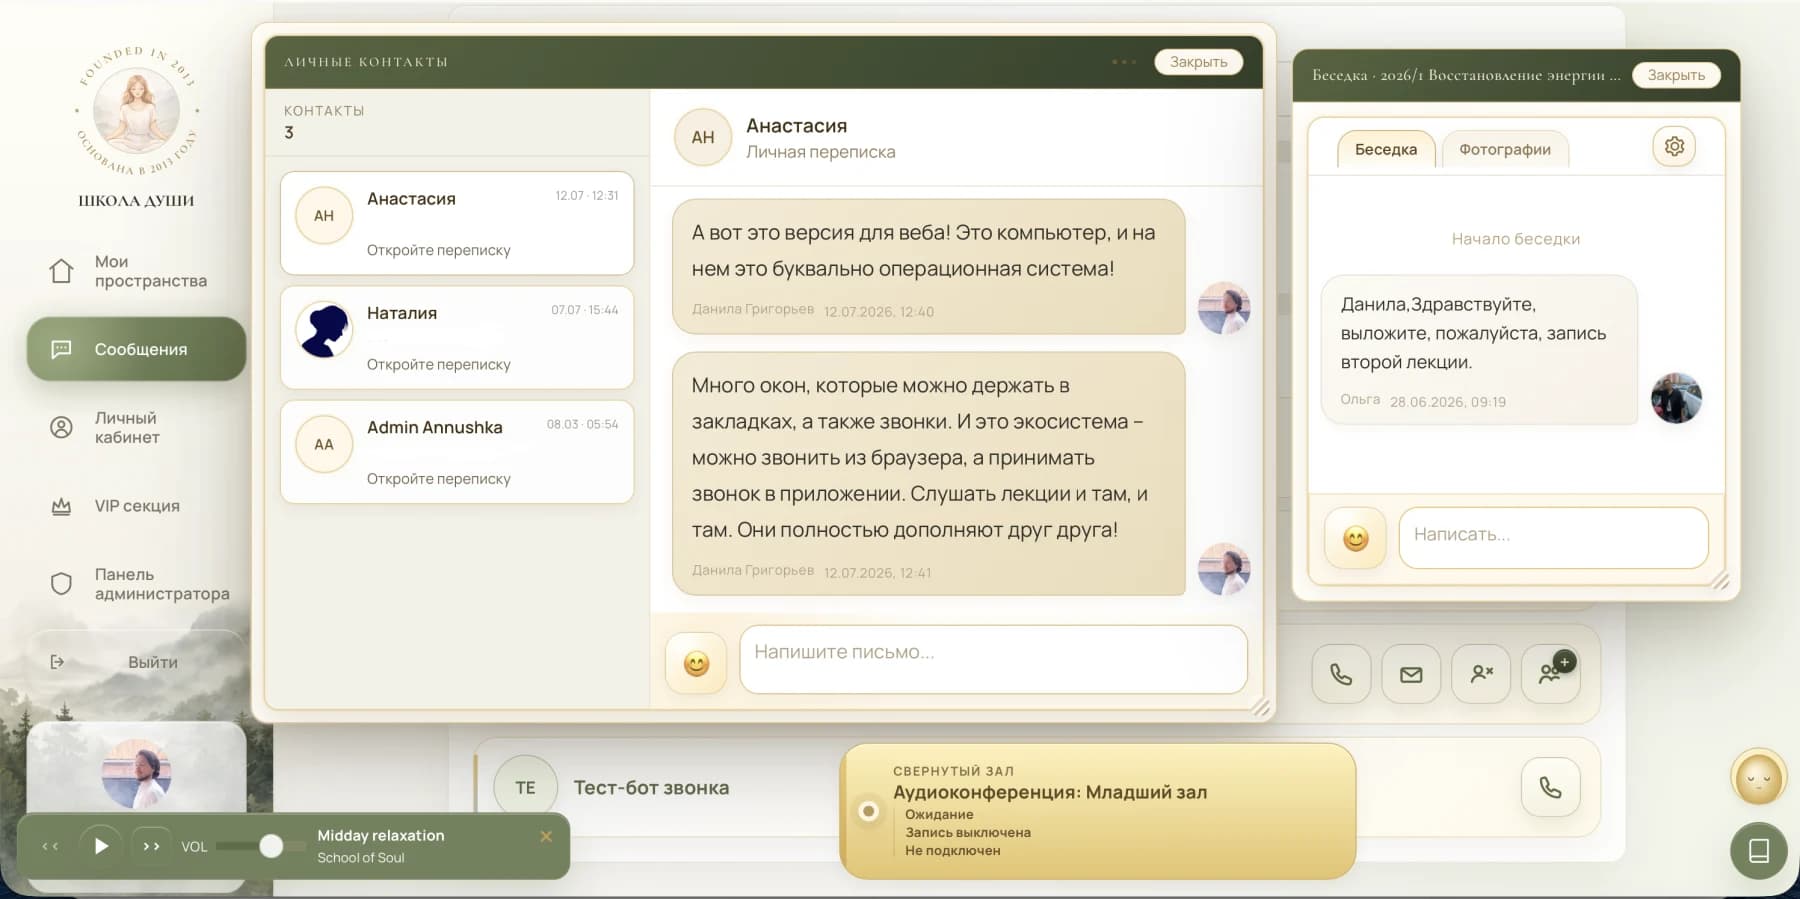This screenshot has width=1800, height=899.
Task: Open the chat with Наталия
Action: click(x=457, y=337)
